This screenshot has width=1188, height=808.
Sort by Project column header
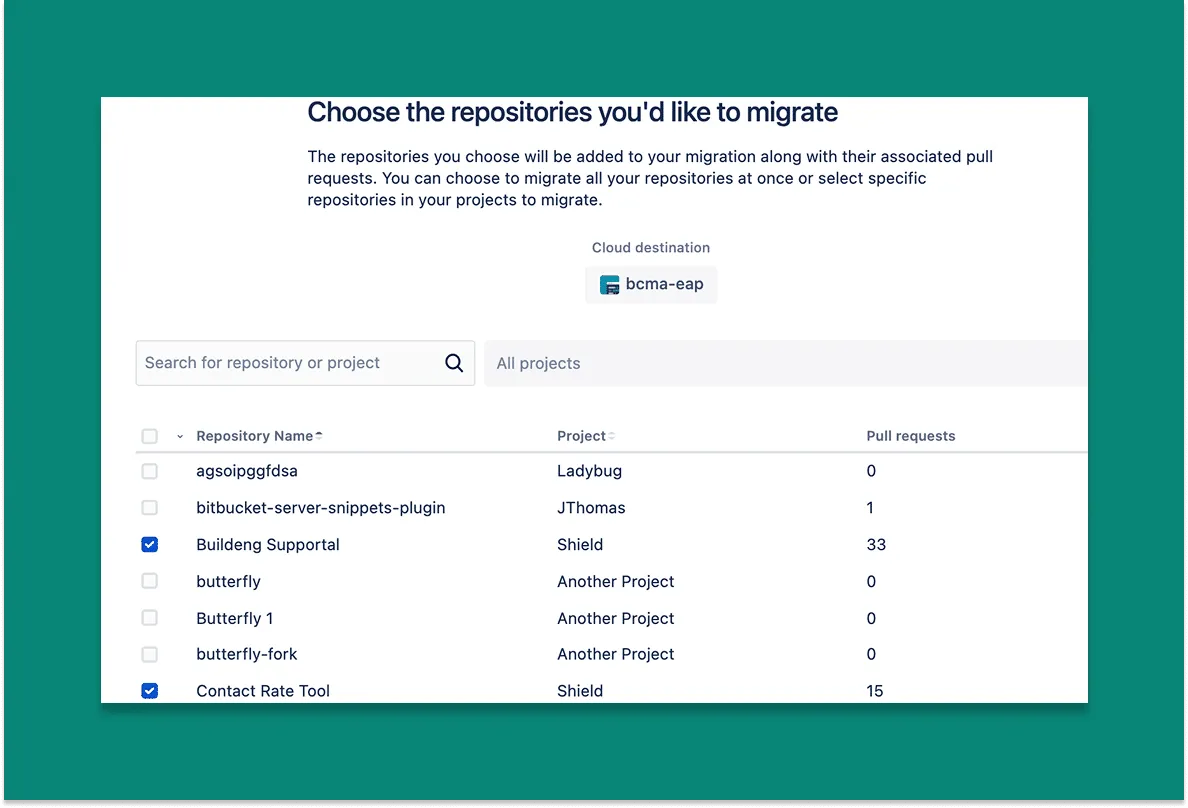[581, 436]
